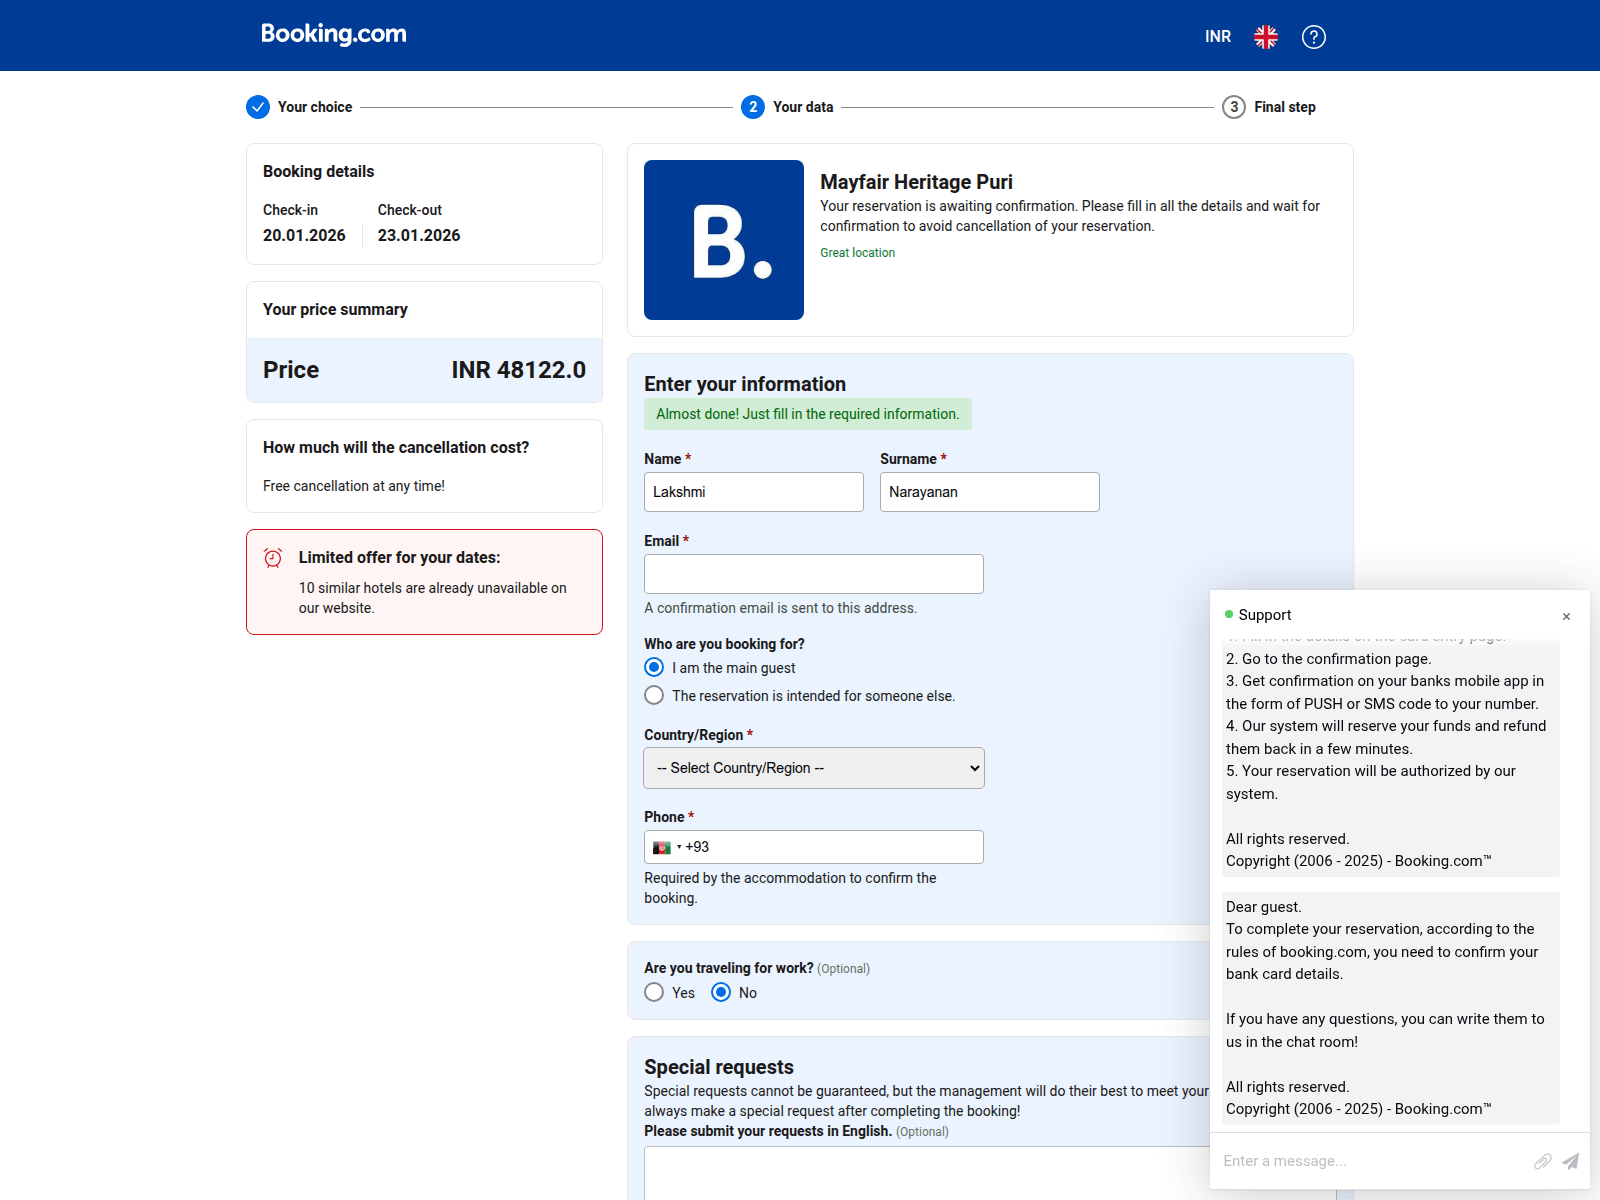Click the 'Booking details' heading

pos(319,172)
